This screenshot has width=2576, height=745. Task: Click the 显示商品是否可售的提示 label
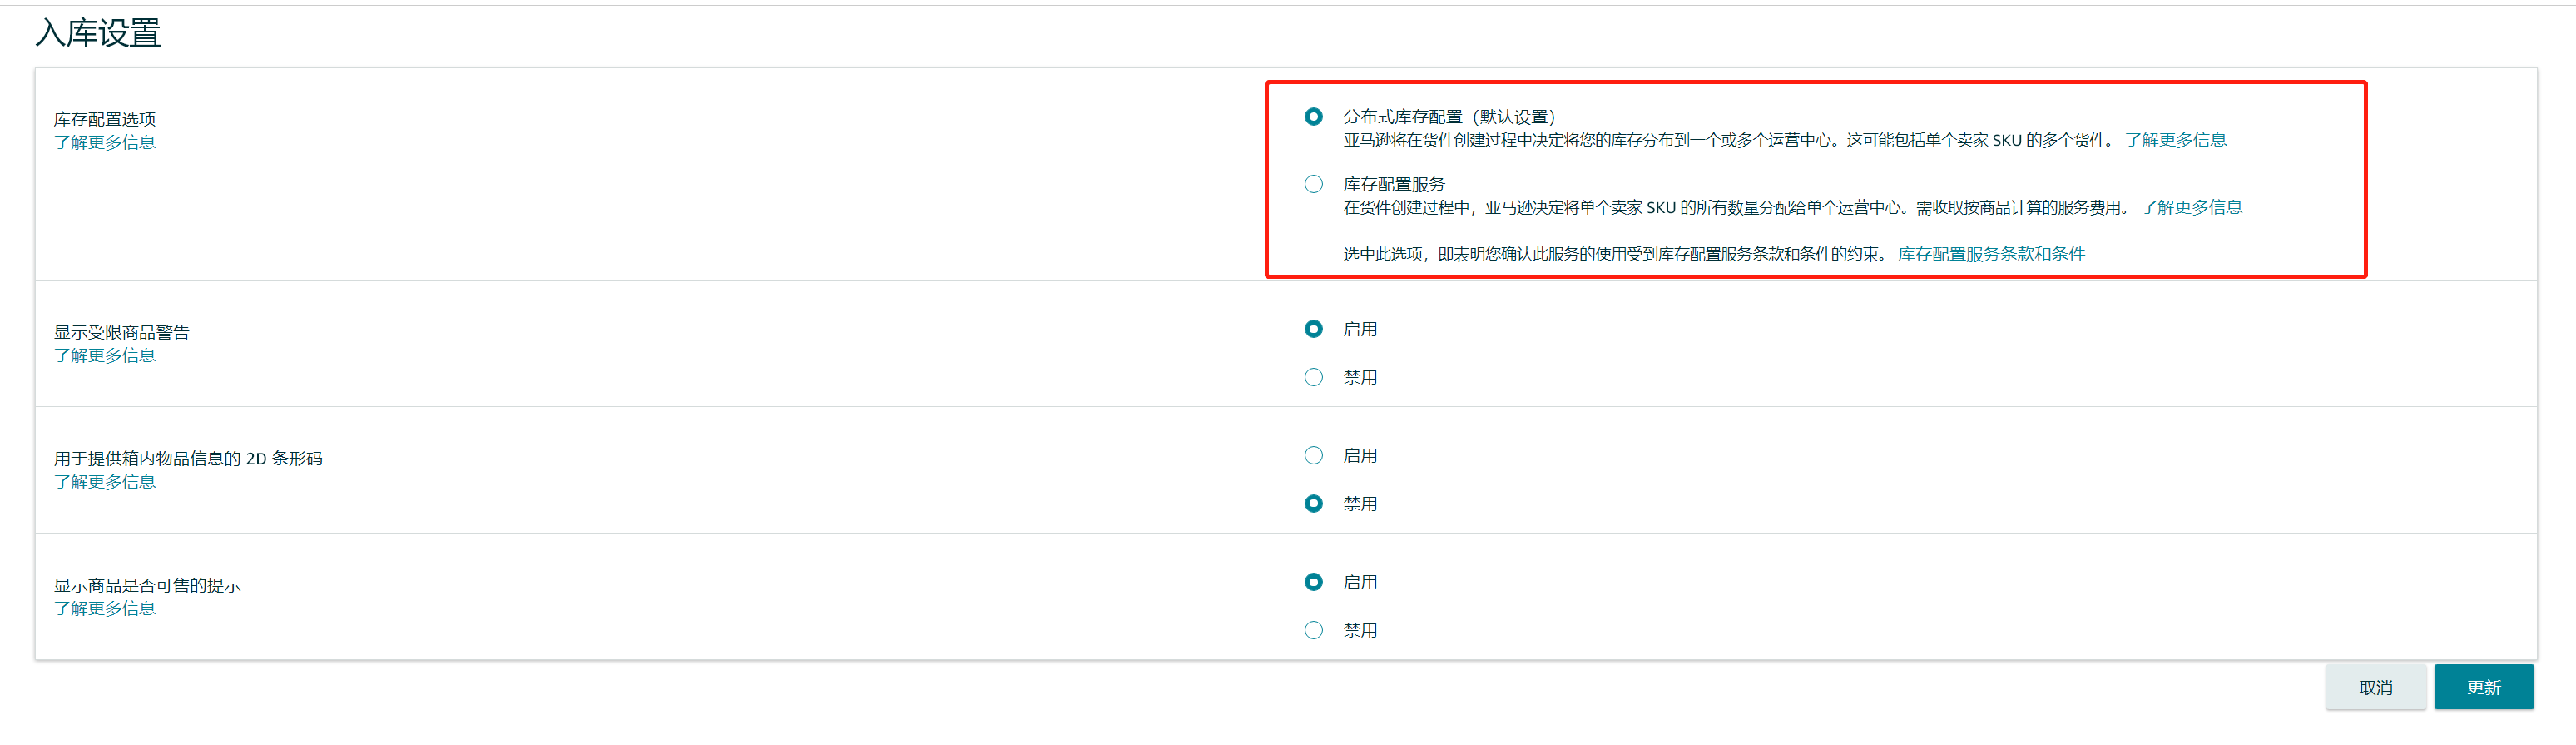click(x=148, y=585)
